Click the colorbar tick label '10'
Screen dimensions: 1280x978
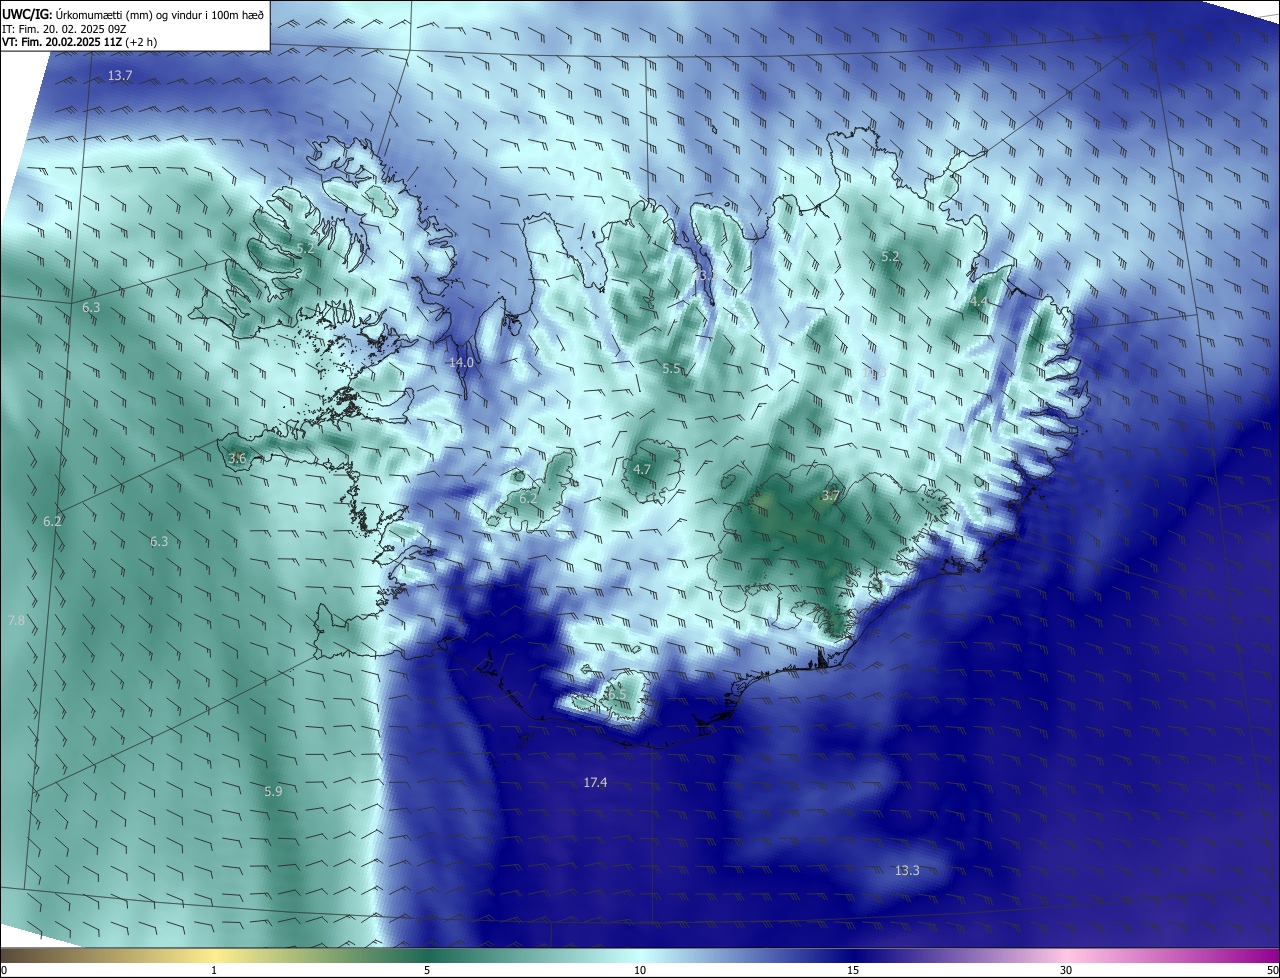point(640,970)
